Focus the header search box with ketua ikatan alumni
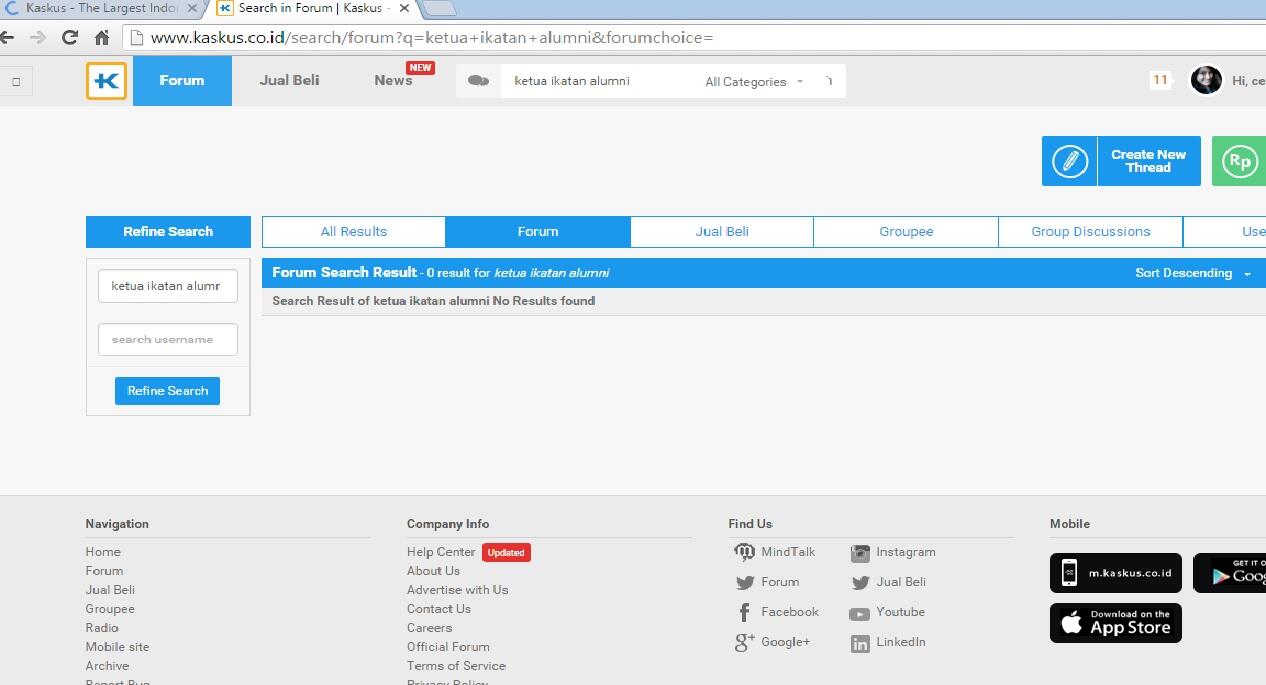This screenshot has width=1266, height=685. pyautogui.click(x=598, y=81)
